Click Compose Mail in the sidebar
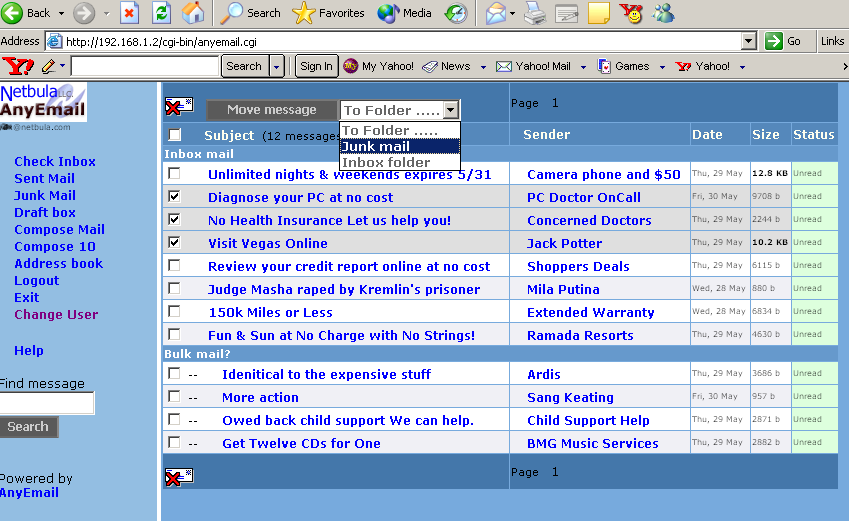 click(60, 229)
